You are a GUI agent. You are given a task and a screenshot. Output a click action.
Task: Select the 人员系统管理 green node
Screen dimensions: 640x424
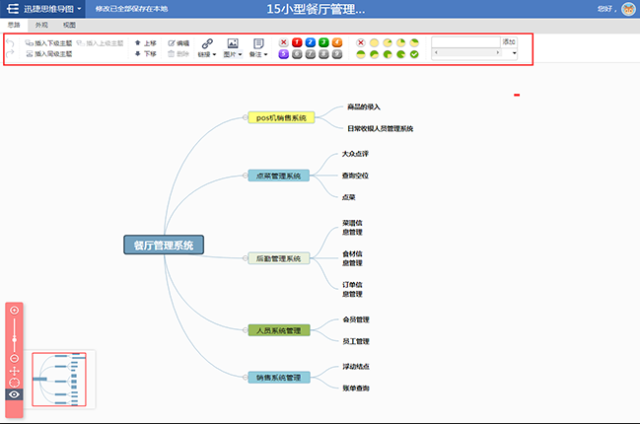click(279, 330)
